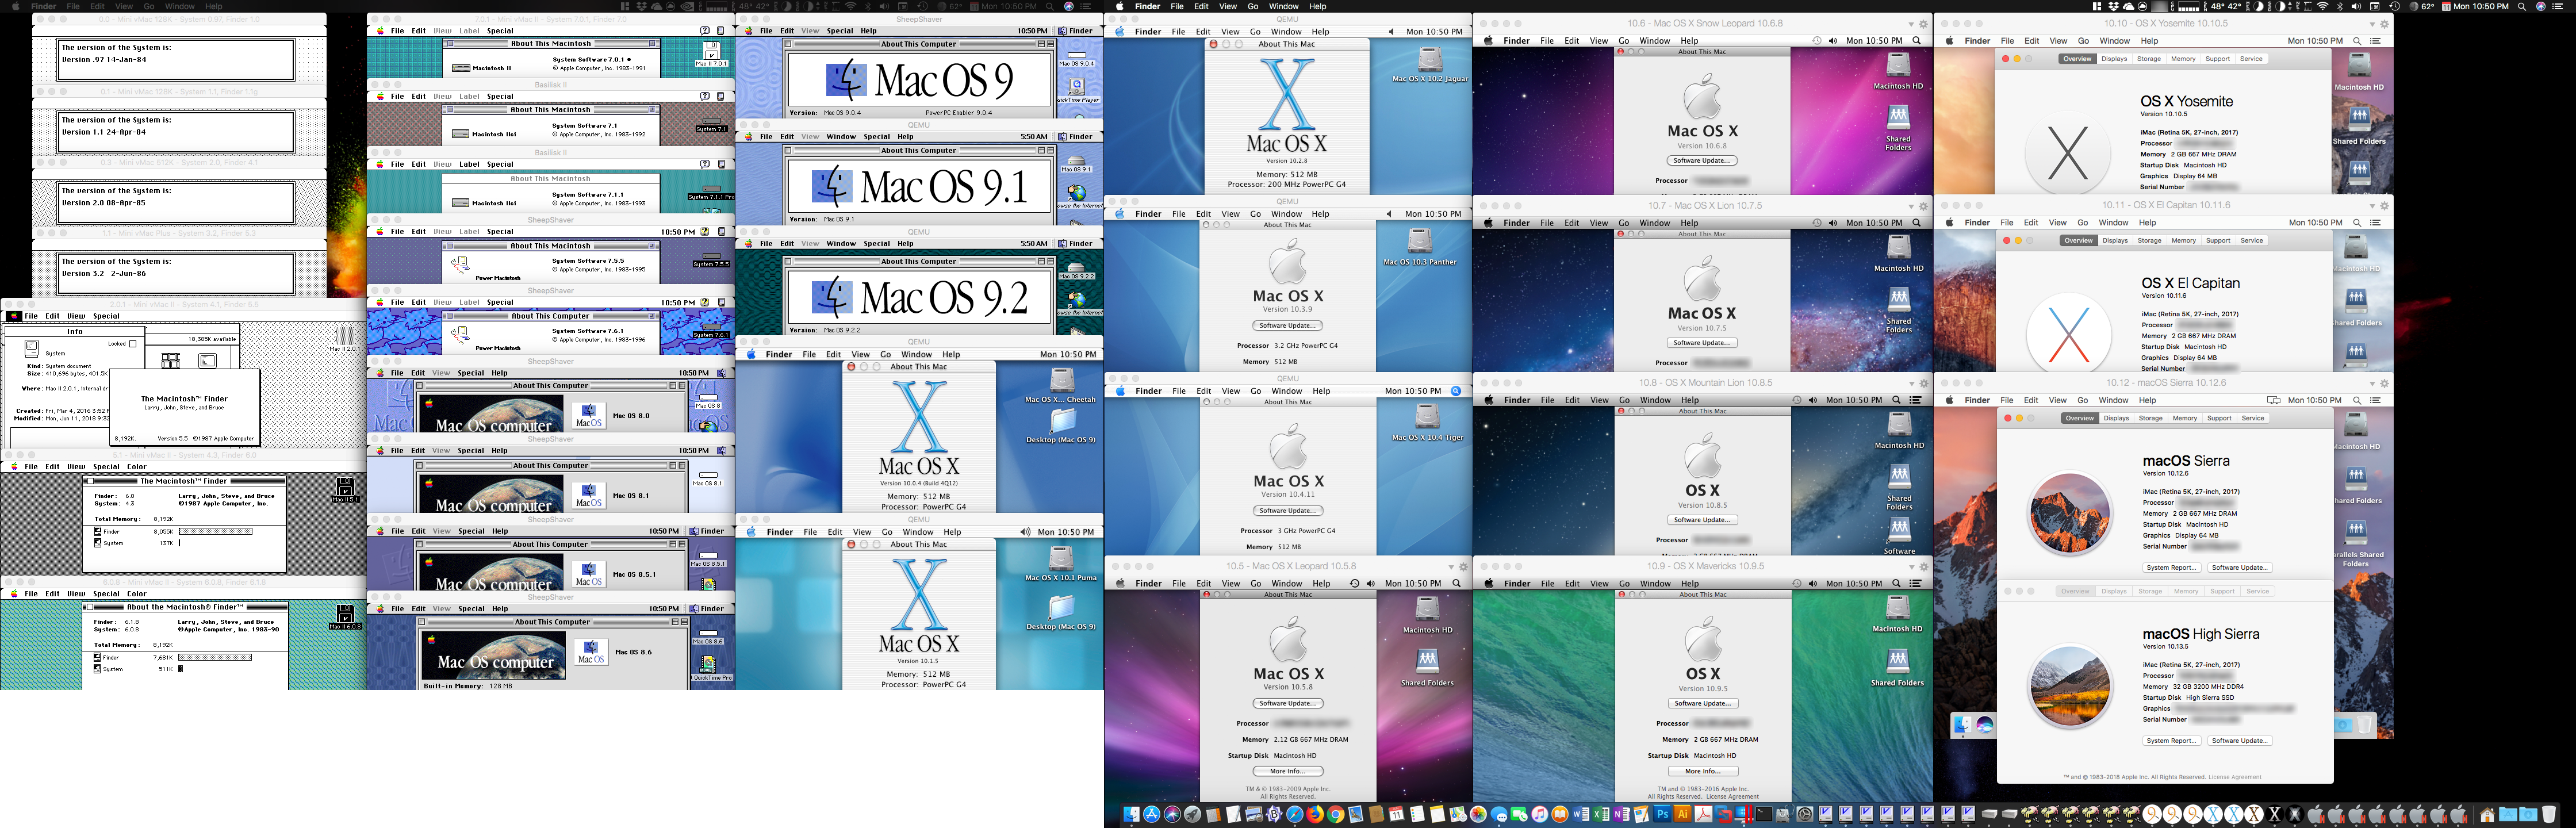The width and height of the screenshot is (2576, 828).
Task: Switch to Storage tab in OS X El Capitan window
Action: point(2150,241)
